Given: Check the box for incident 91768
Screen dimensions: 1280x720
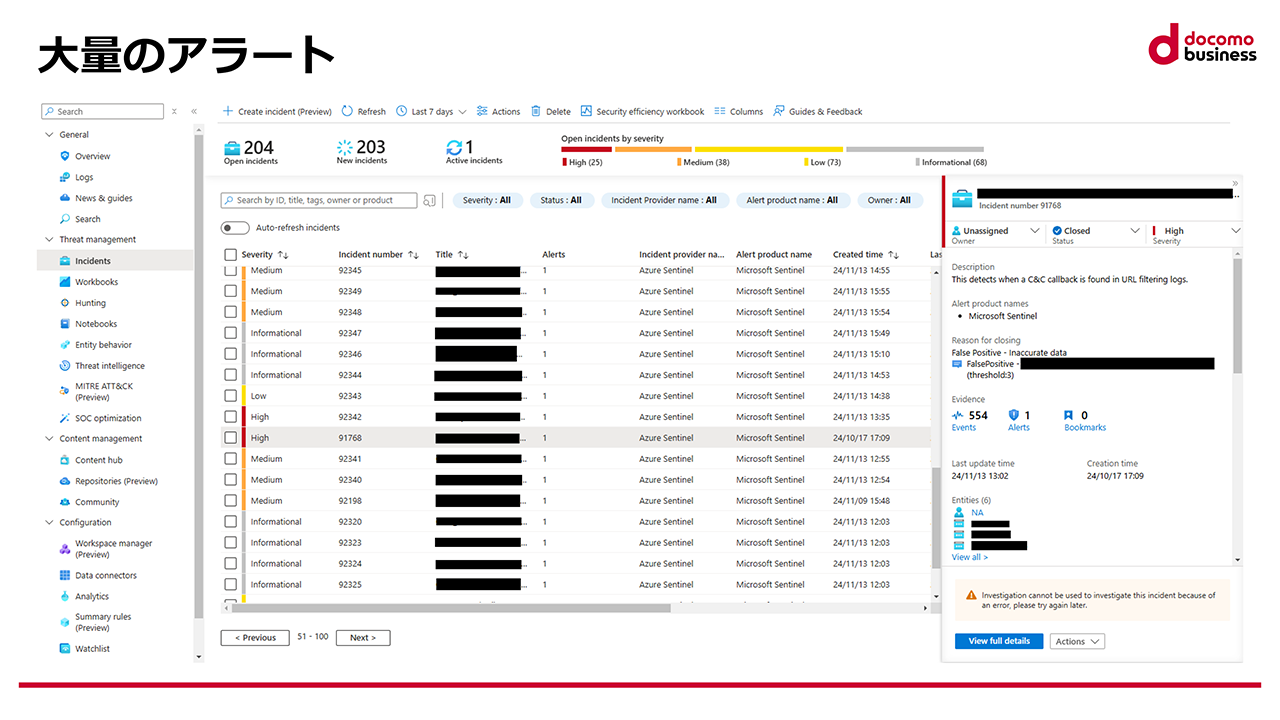Looking at the screenshot, I should click(231, 438).
